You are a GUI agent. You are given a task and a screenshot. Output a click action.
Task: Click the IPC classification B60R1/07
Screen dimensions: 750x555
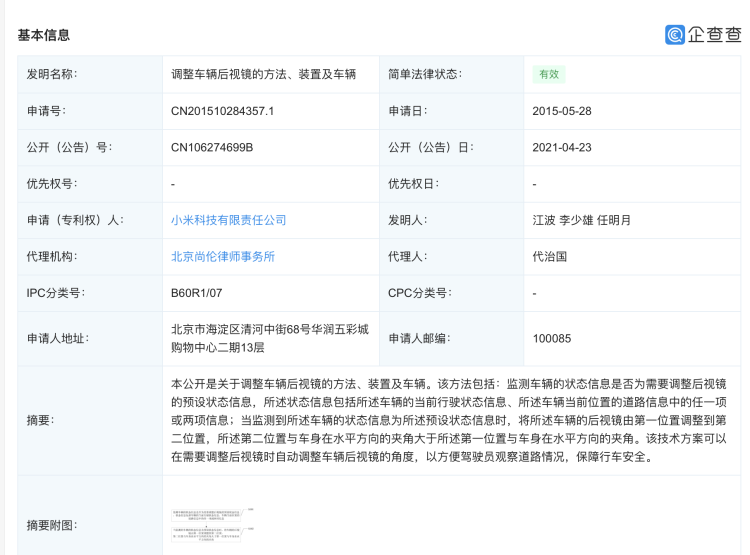[x=197, y=293]
